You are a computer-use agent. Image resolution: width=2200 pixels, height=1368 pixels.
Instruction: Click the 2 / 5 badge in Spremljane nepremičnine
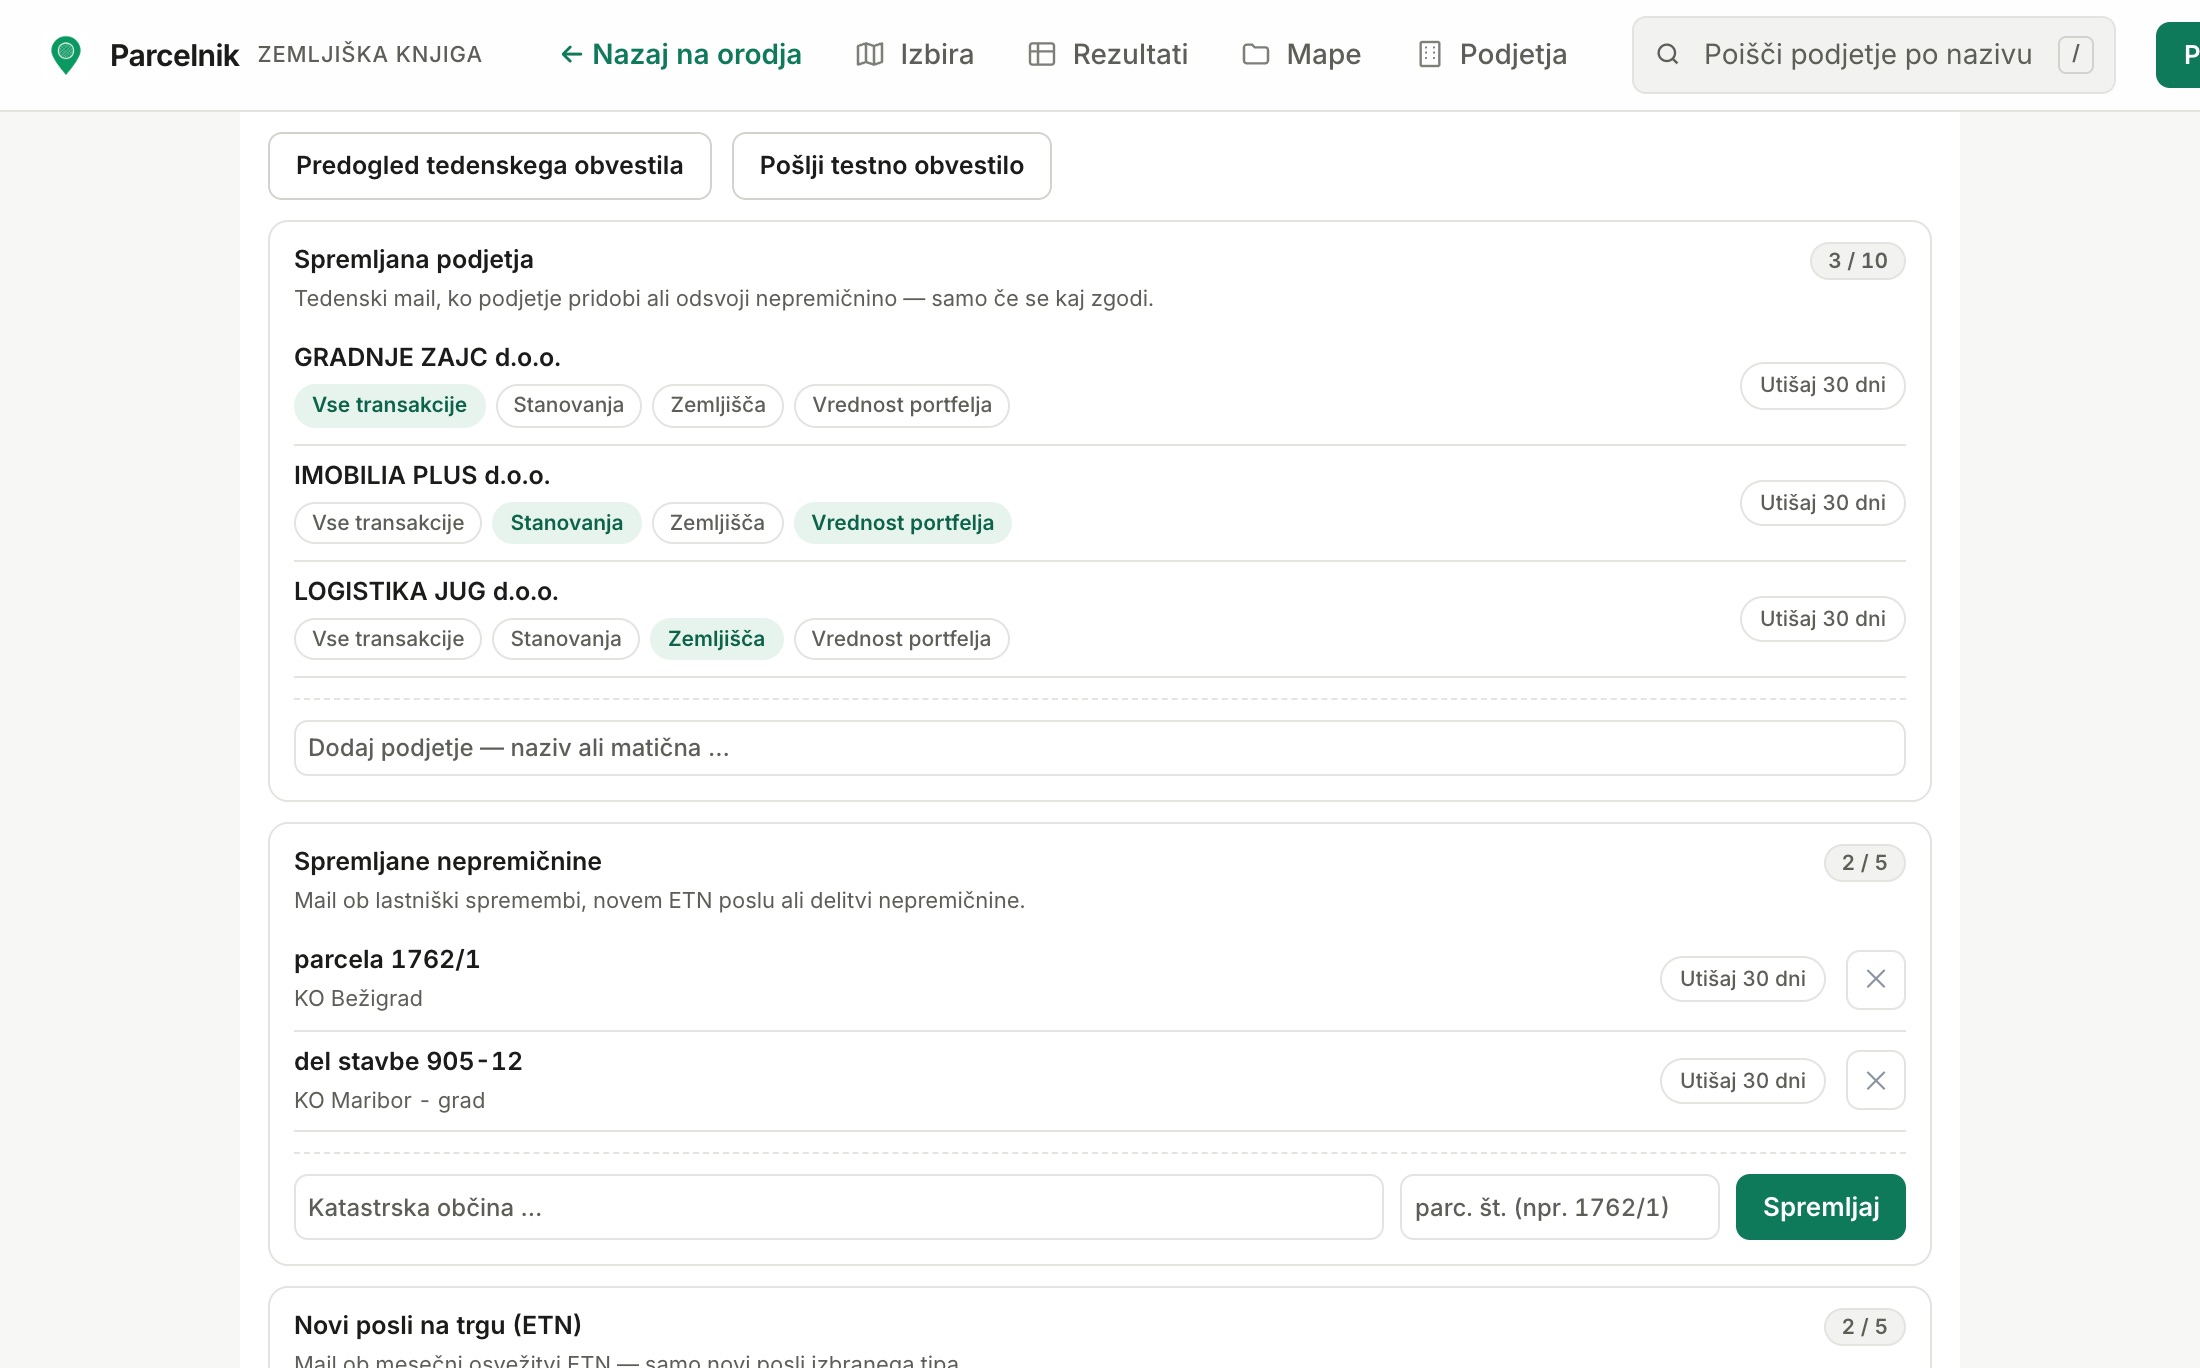[1865, 863]
